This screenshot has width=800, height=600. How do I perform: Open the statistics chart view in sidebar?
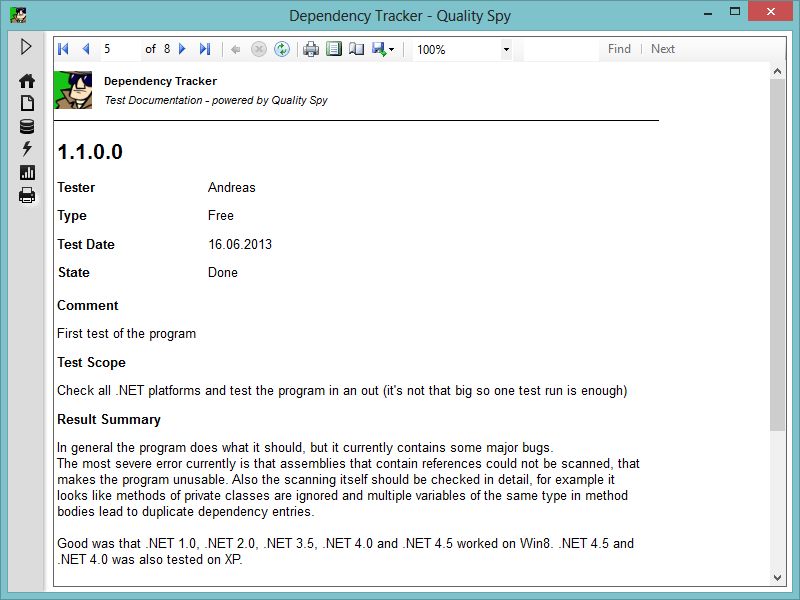(x=26, y=171)
